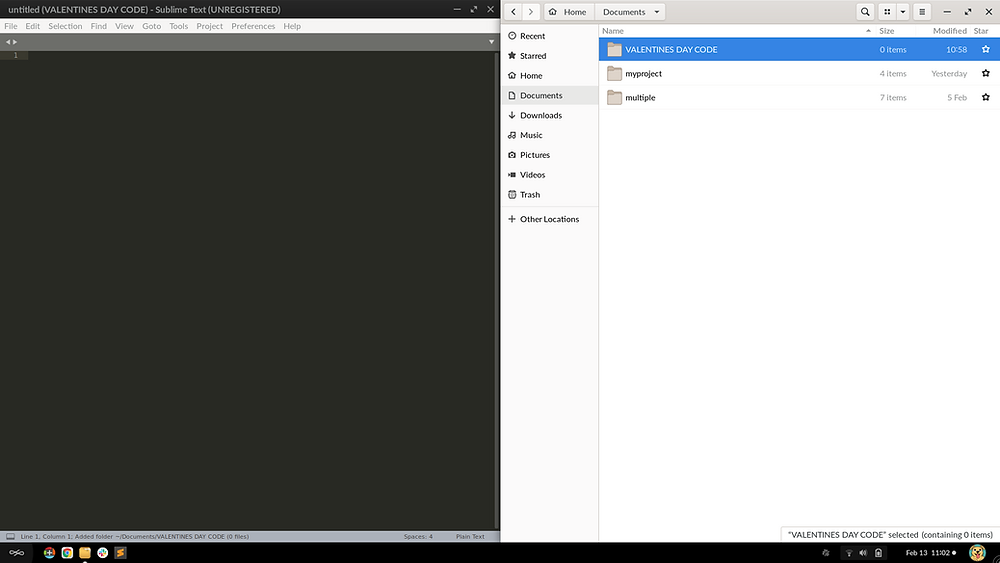Click the multiple folder icon
1000x563 pixels.
point(614,98)
